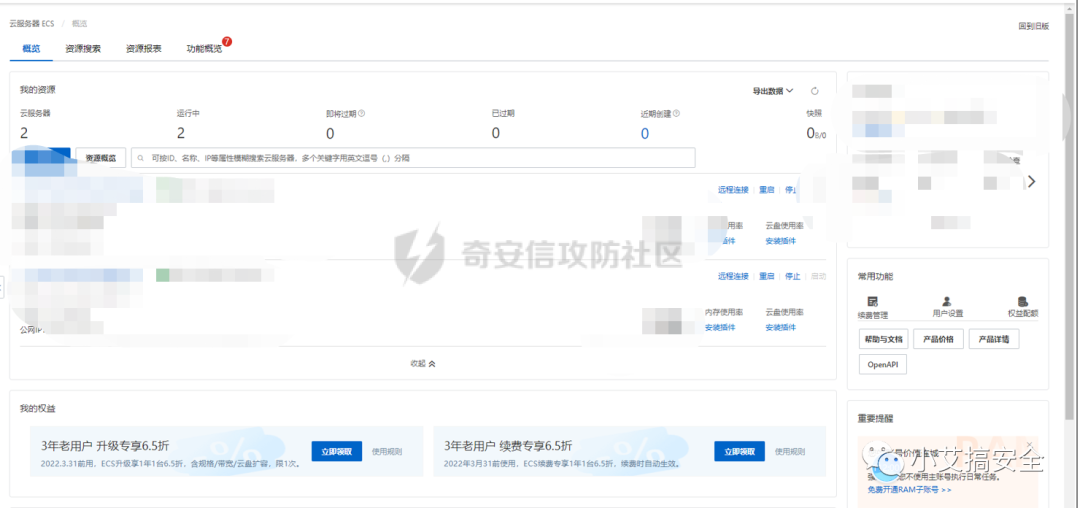Click 安装插件 under first instance's 云盘使用率
1080x508 pixels.
pos(780,241)
